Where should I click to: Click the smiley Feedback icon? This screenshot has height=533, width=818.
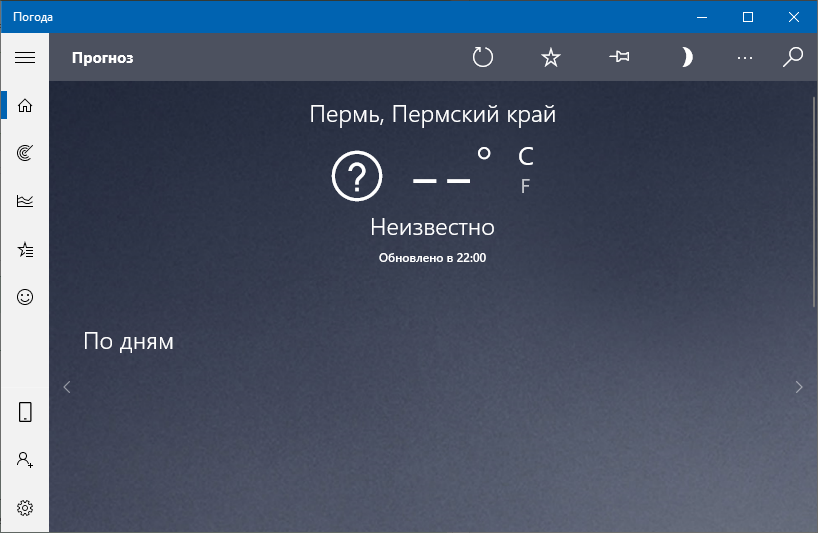click(25, 297)
